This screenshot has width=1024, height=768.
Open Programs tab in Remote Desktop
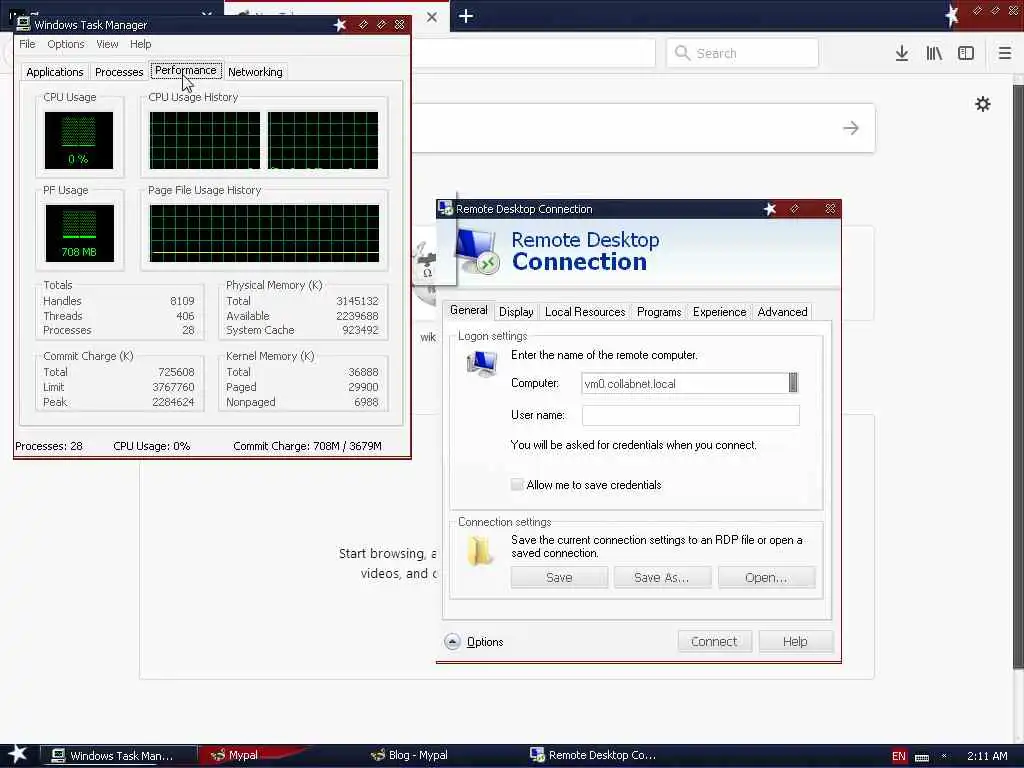point(659,312)
